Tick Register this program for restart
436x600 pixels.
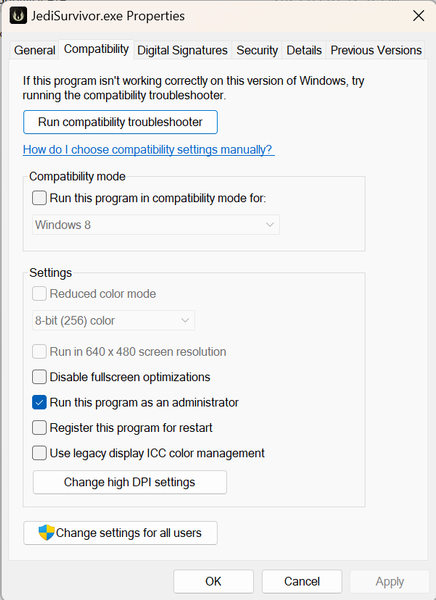pyautogui.click(x=39, y=428)
